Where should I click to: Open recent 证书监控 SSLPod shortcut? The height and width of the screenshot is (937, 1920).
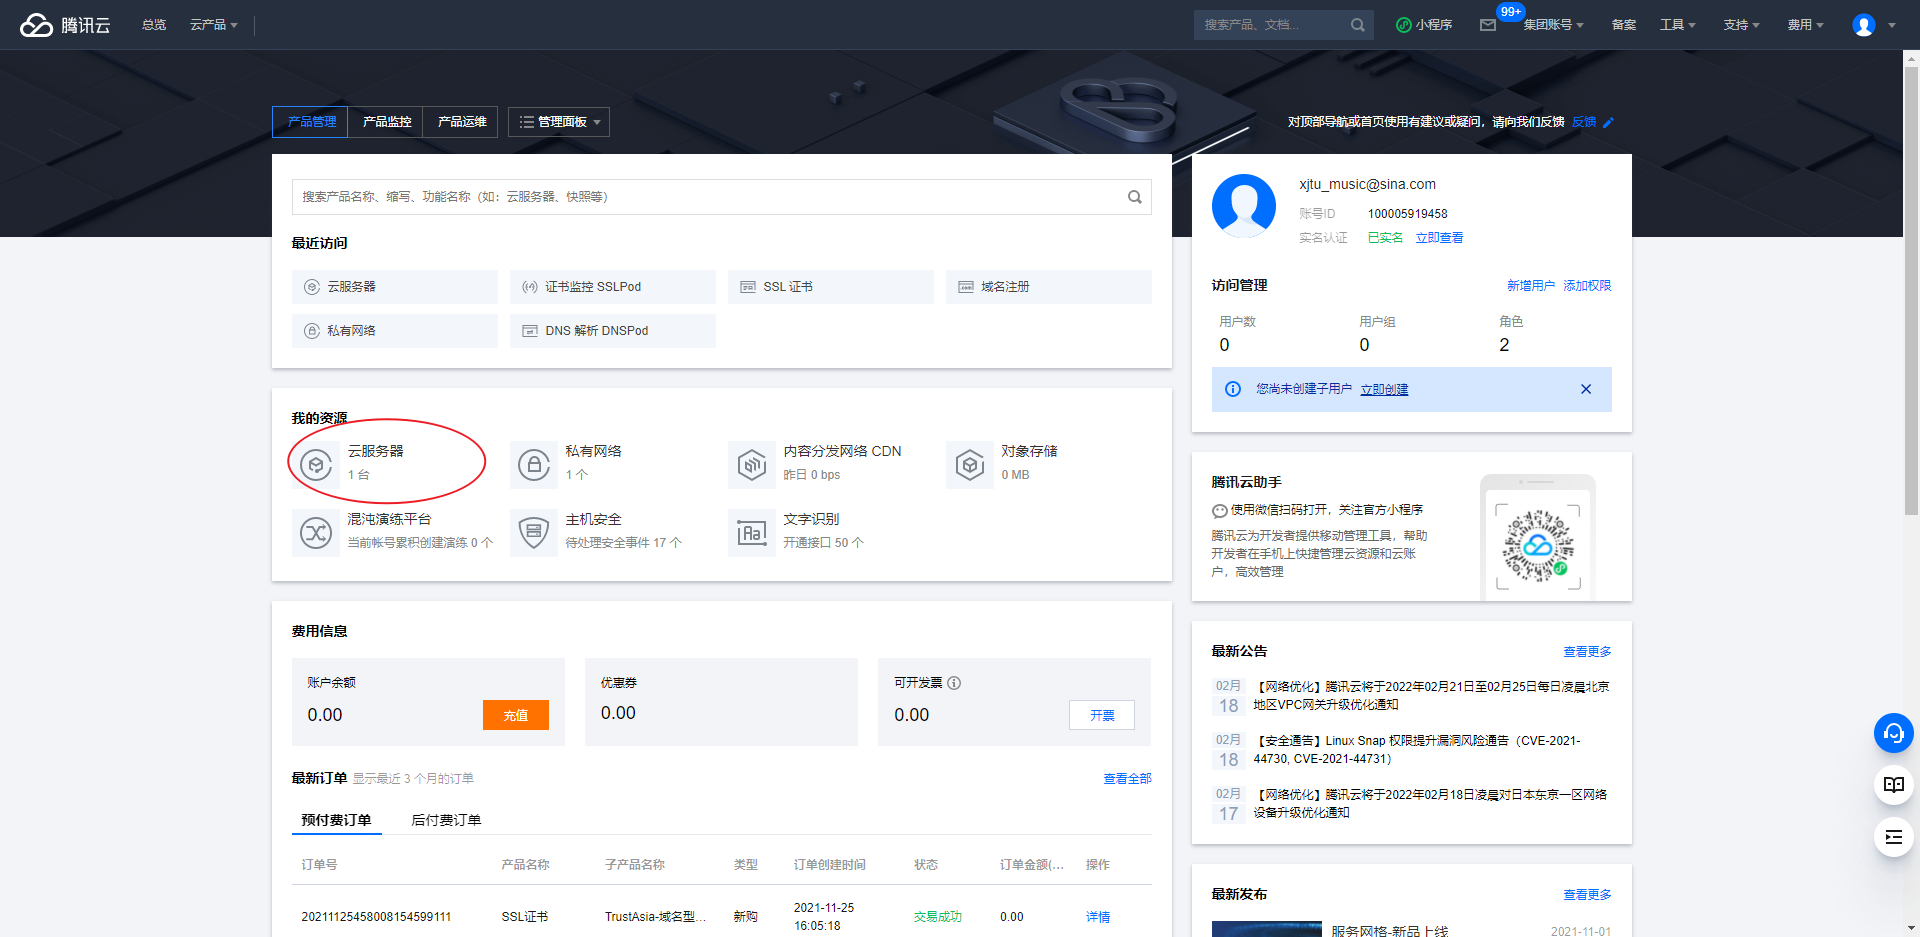point(612,287)
